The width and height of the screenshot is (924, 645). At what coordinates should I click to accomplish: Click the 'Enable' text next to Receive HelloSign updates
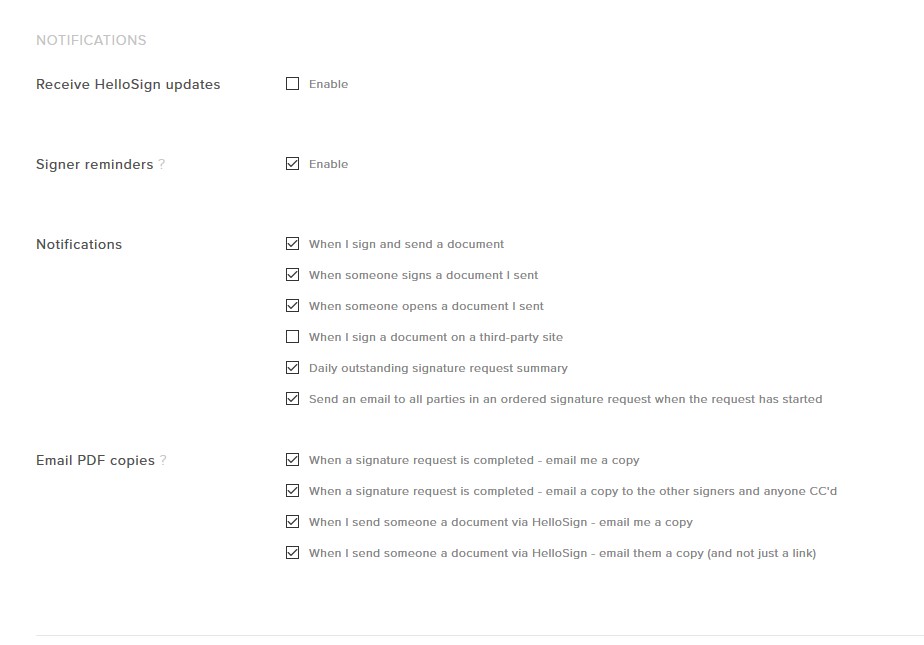[328, 85]
